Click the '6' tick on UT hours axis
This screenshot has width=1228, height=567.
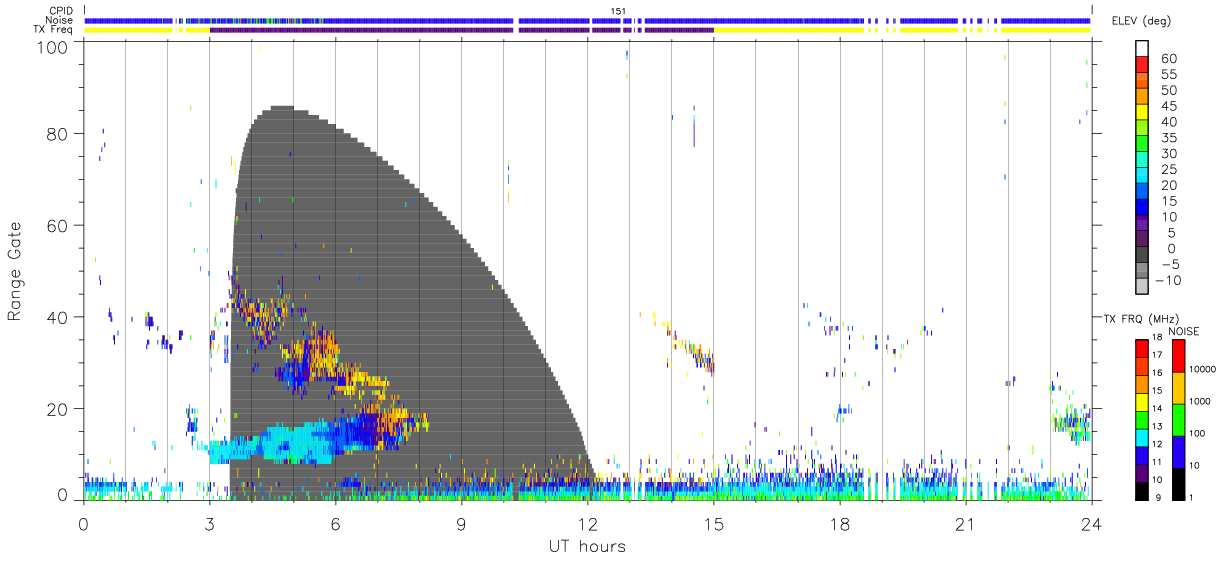point(336,524)
